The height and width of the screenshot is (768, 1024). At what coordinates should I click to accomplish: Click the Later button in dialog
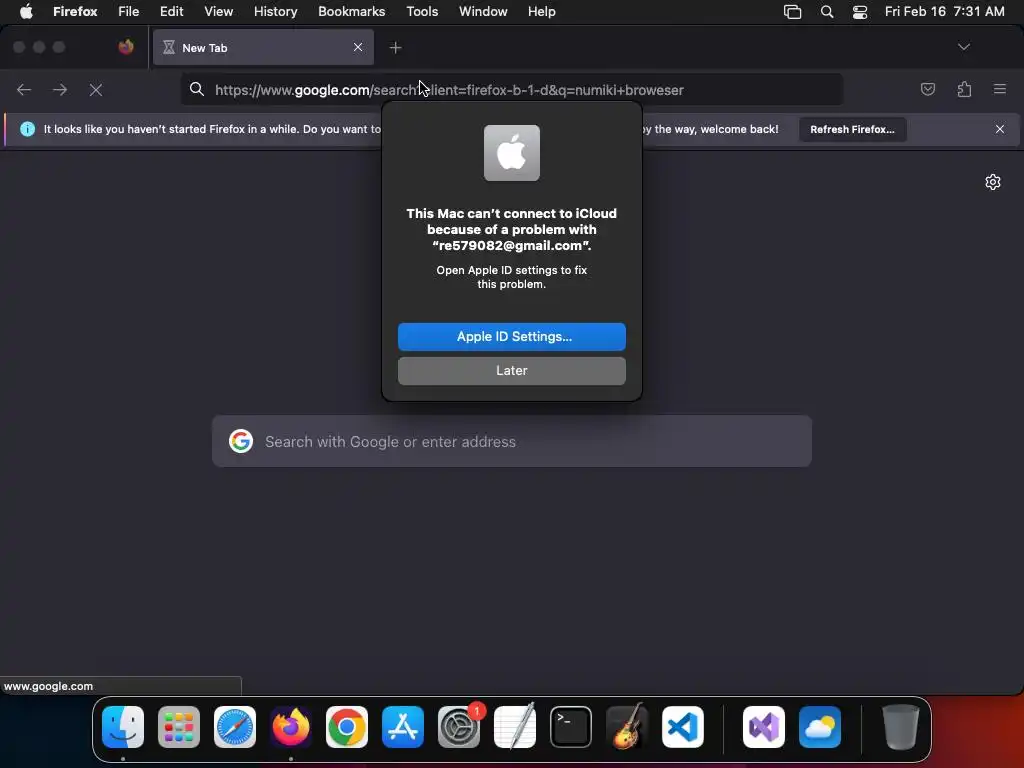coord(511,371)
